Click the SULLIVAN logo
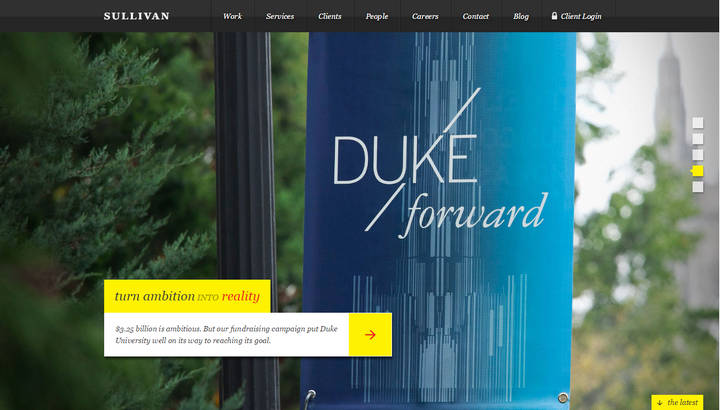 [136, 16]
